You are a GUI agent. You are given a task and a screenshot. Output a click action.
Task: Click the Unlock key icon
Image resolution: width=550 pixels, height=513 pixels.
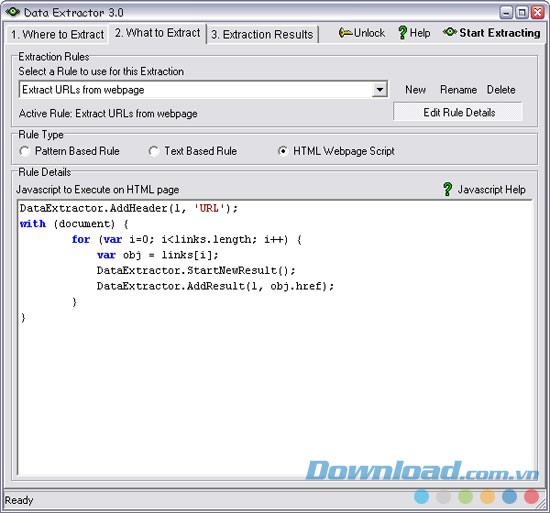pyautogui.click(x=346, y=33)
